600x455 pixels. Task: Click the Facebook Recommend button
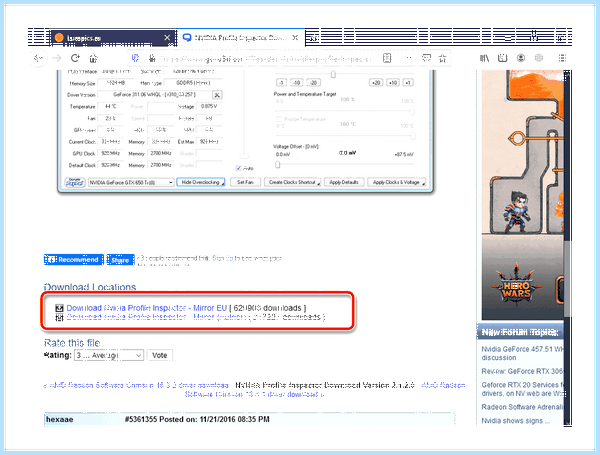tap(73, 259)
